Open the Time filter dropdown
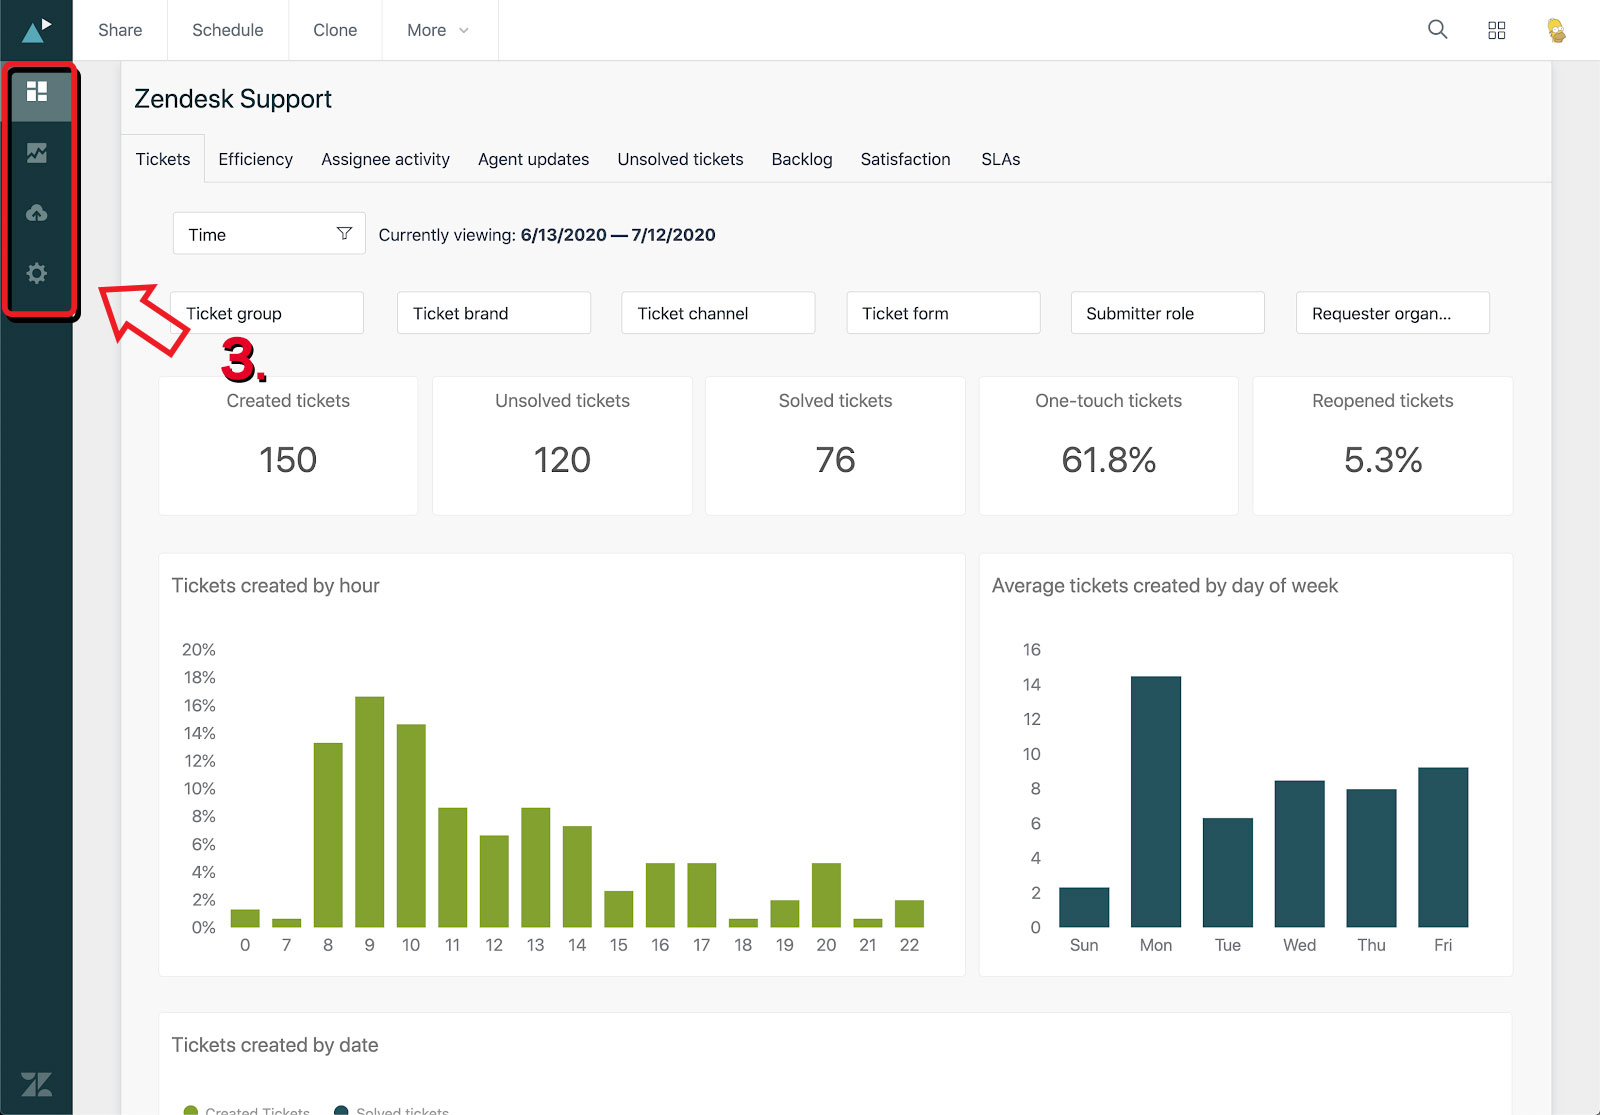Viewport: 1600px width, 1115px height. 268,233
